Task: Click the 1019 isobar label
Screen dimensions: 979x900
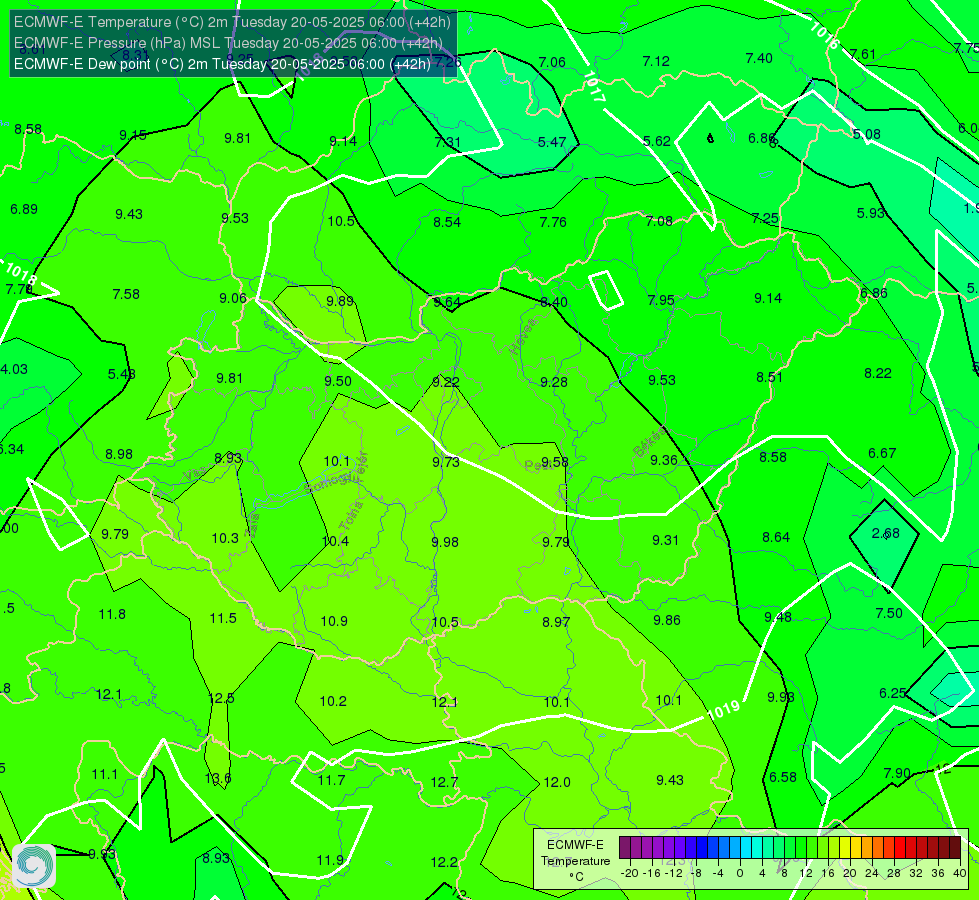Action: click(724, 710)
